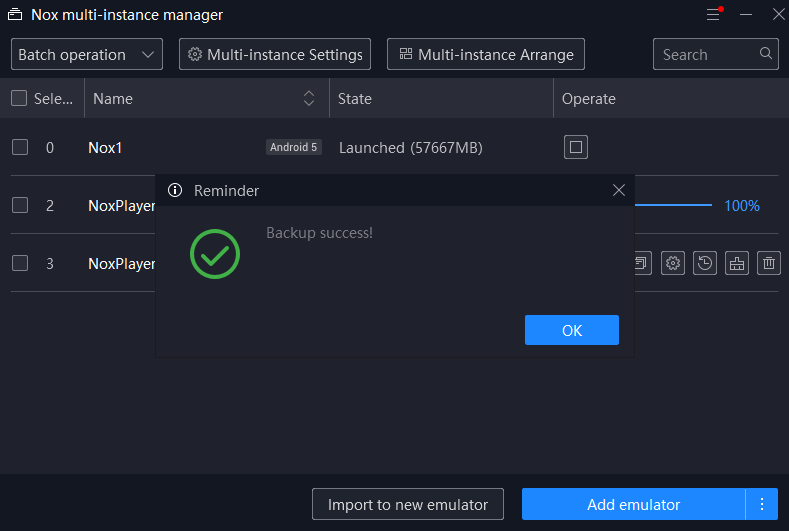Expand the Batch operation dropdown
This screenshot has width=789, height=531.
(87, 54)
